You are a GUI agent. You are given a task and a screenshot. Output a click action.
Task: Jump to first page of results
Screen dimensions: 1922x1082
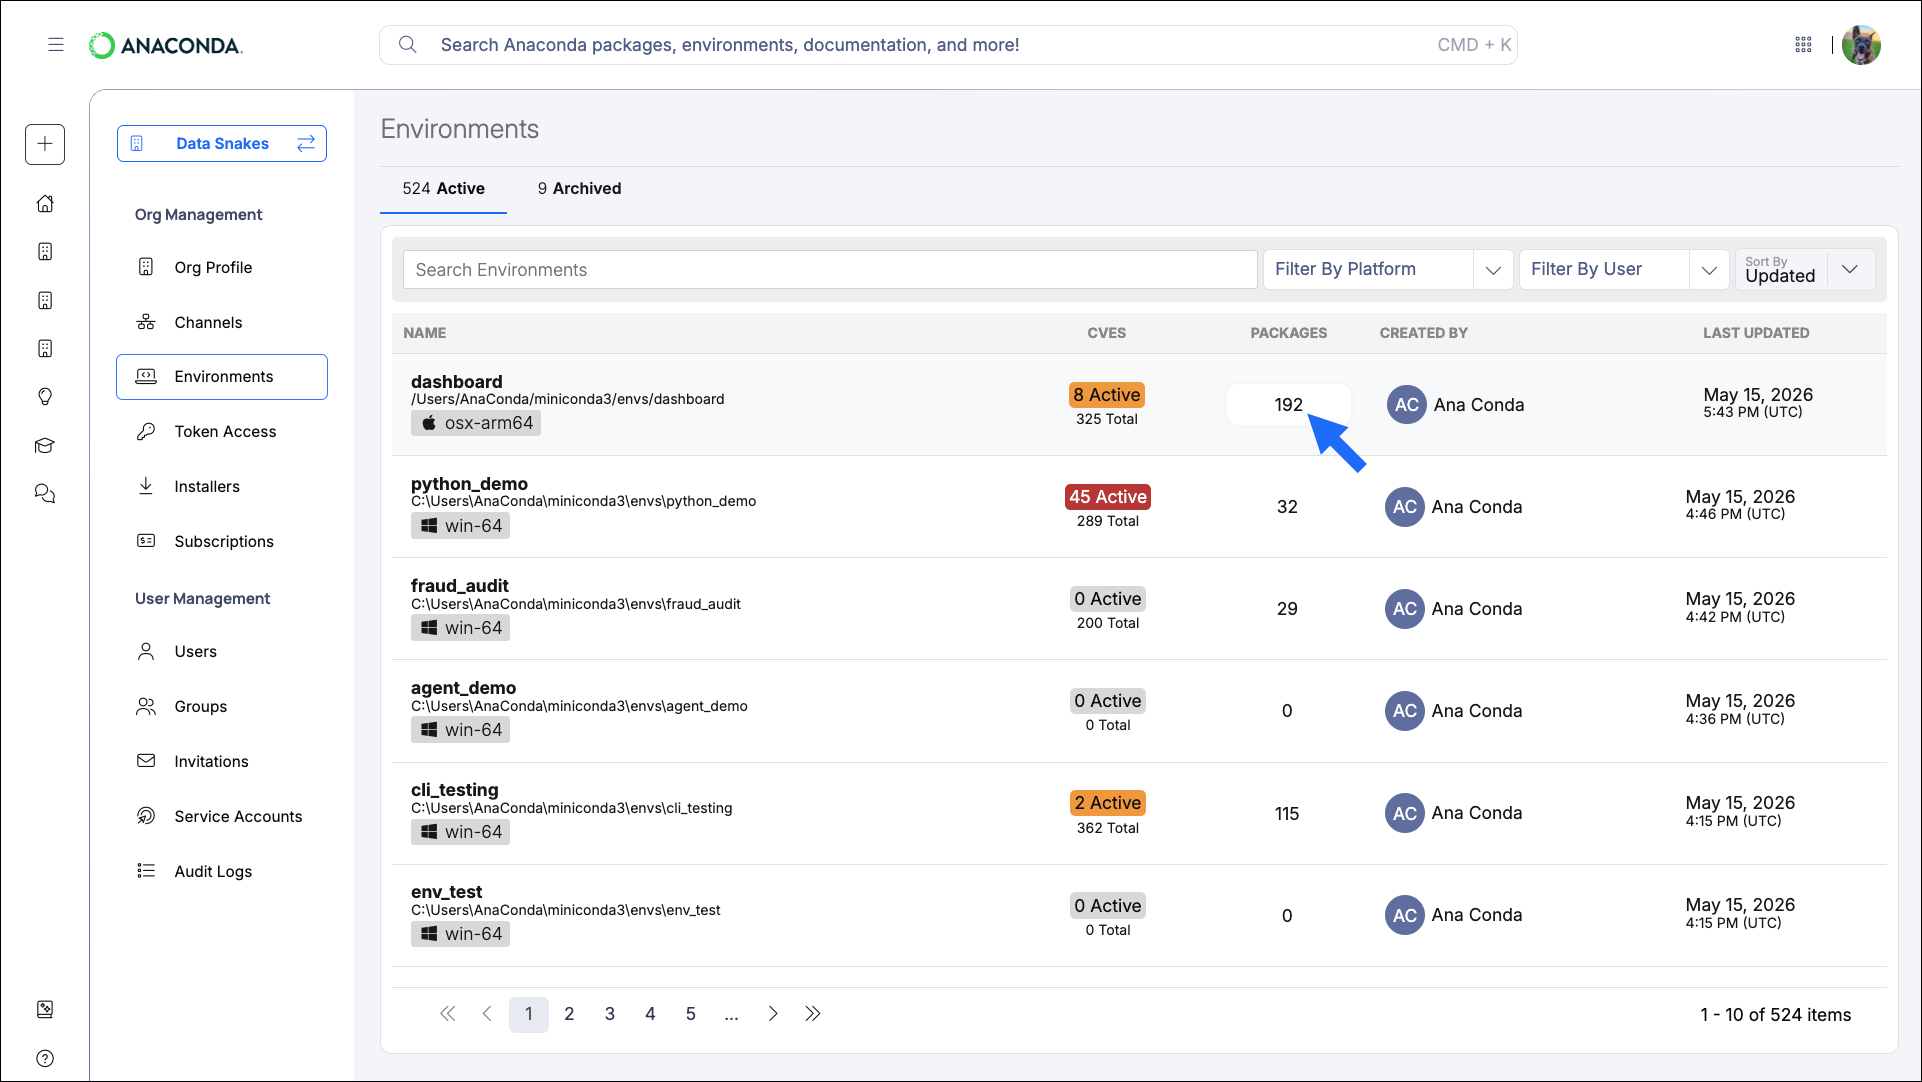pos(447,1014)
